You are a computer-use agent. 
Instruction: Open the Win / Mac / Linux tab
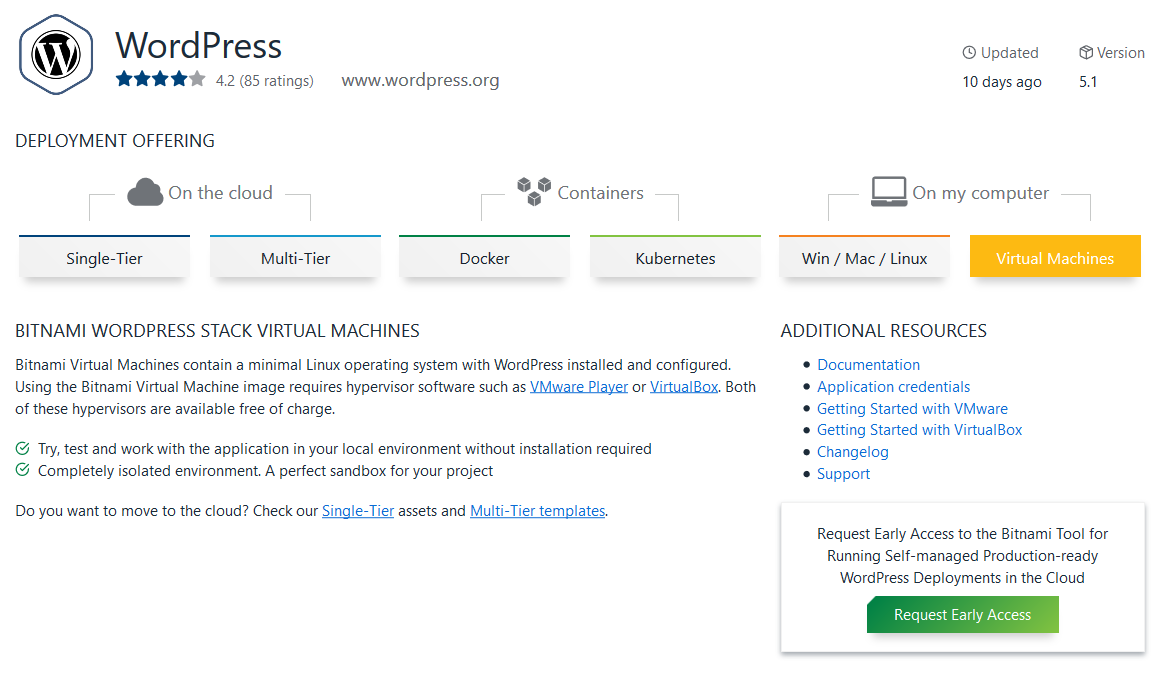tap(864, 257)
